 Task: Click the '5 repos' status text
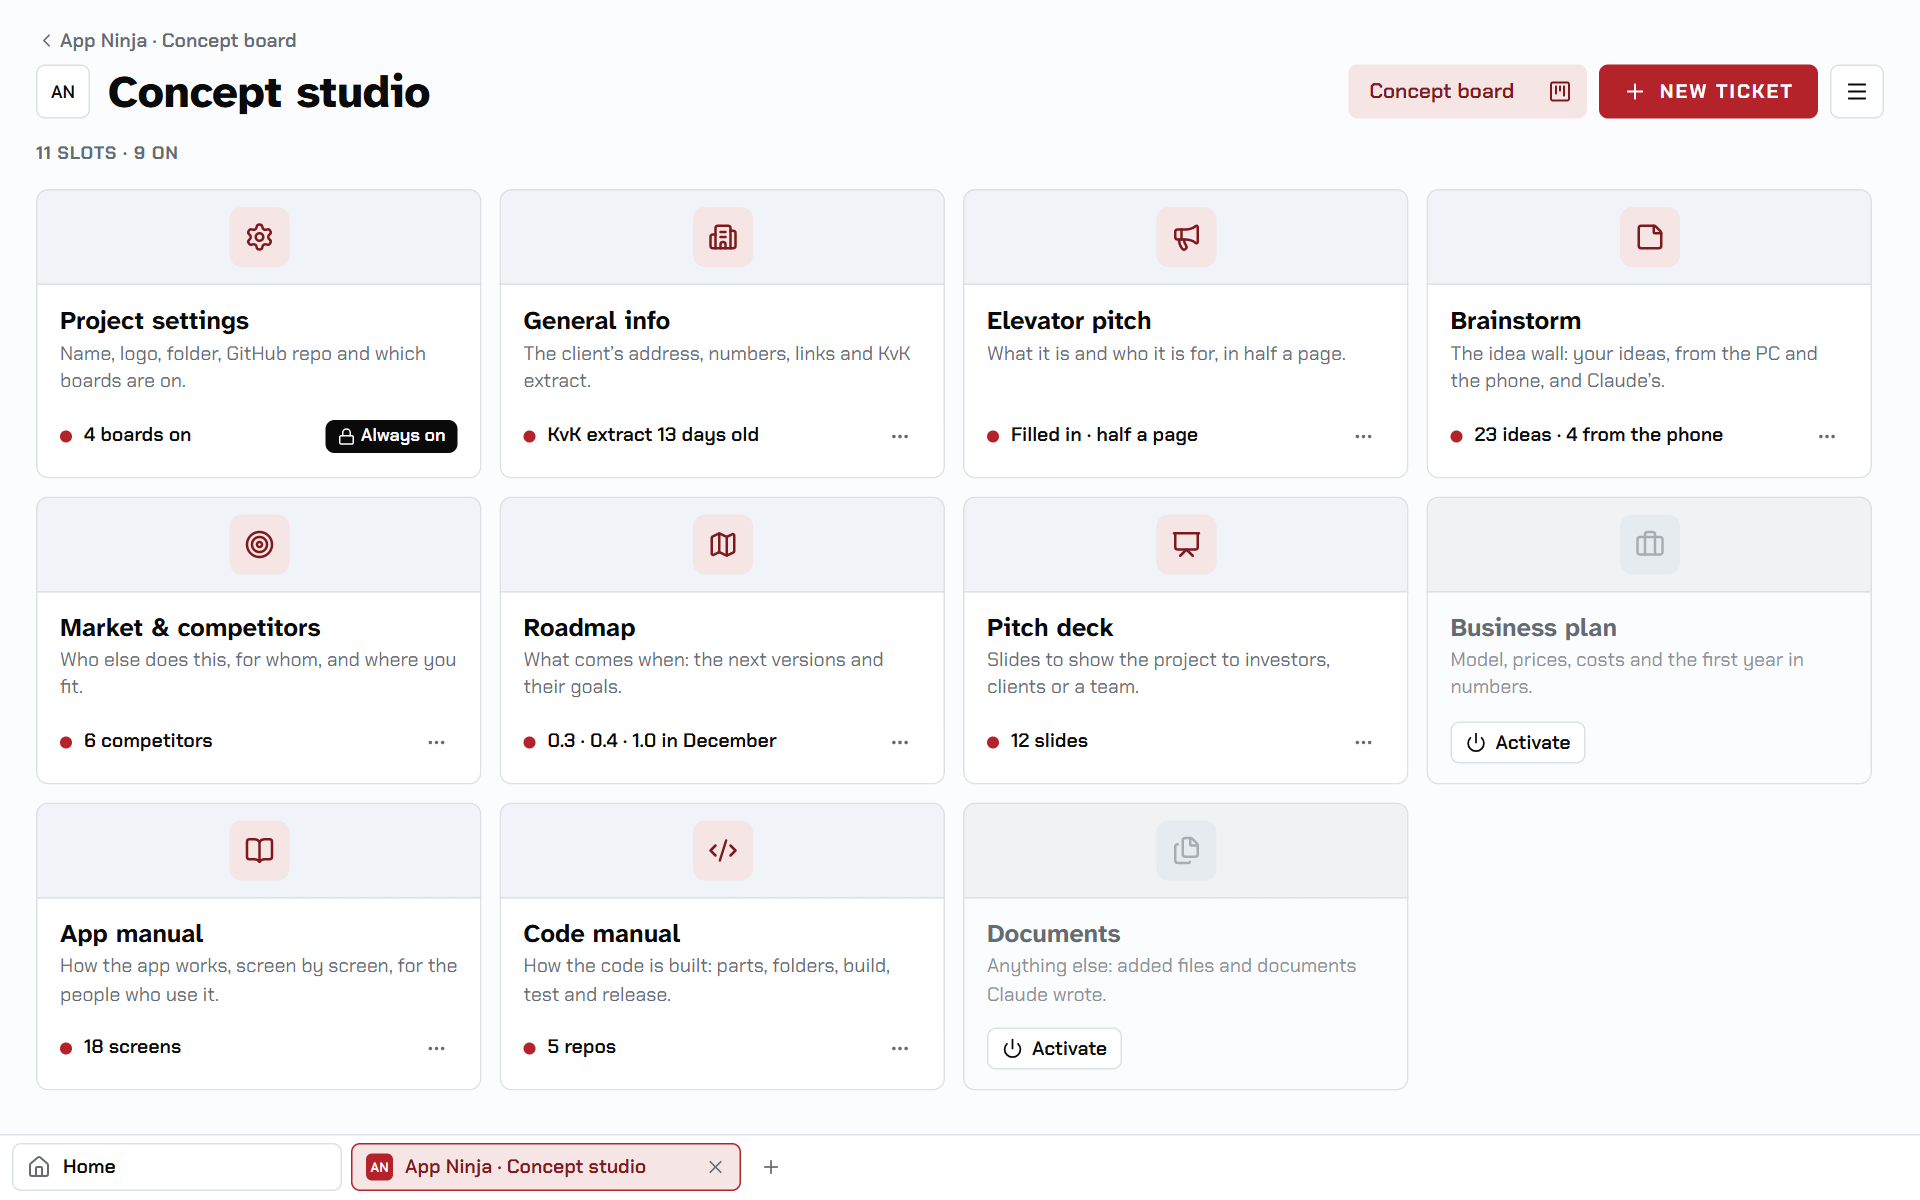[581, 1047]
